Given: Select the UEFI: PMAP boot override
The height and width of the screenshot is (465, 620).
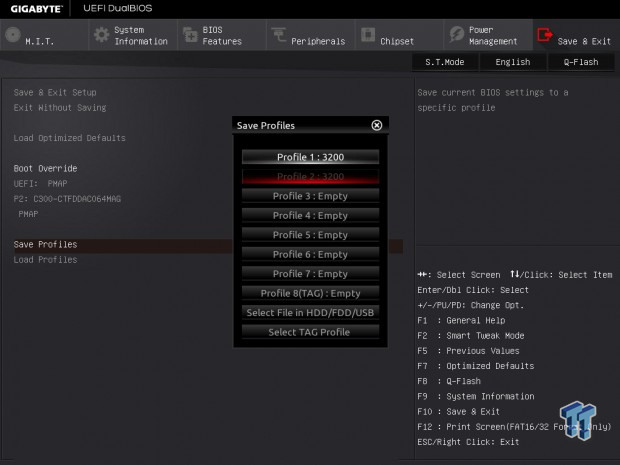Looking at the screenshot, I should tap(40, 183).
